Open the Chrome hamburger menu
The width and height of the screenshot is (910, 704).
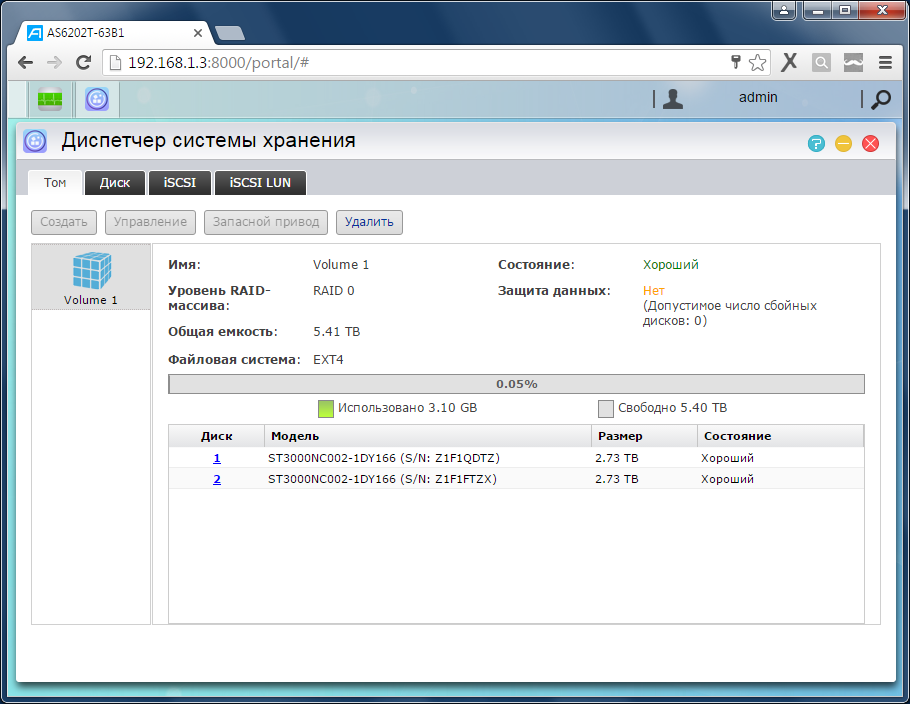885,62
